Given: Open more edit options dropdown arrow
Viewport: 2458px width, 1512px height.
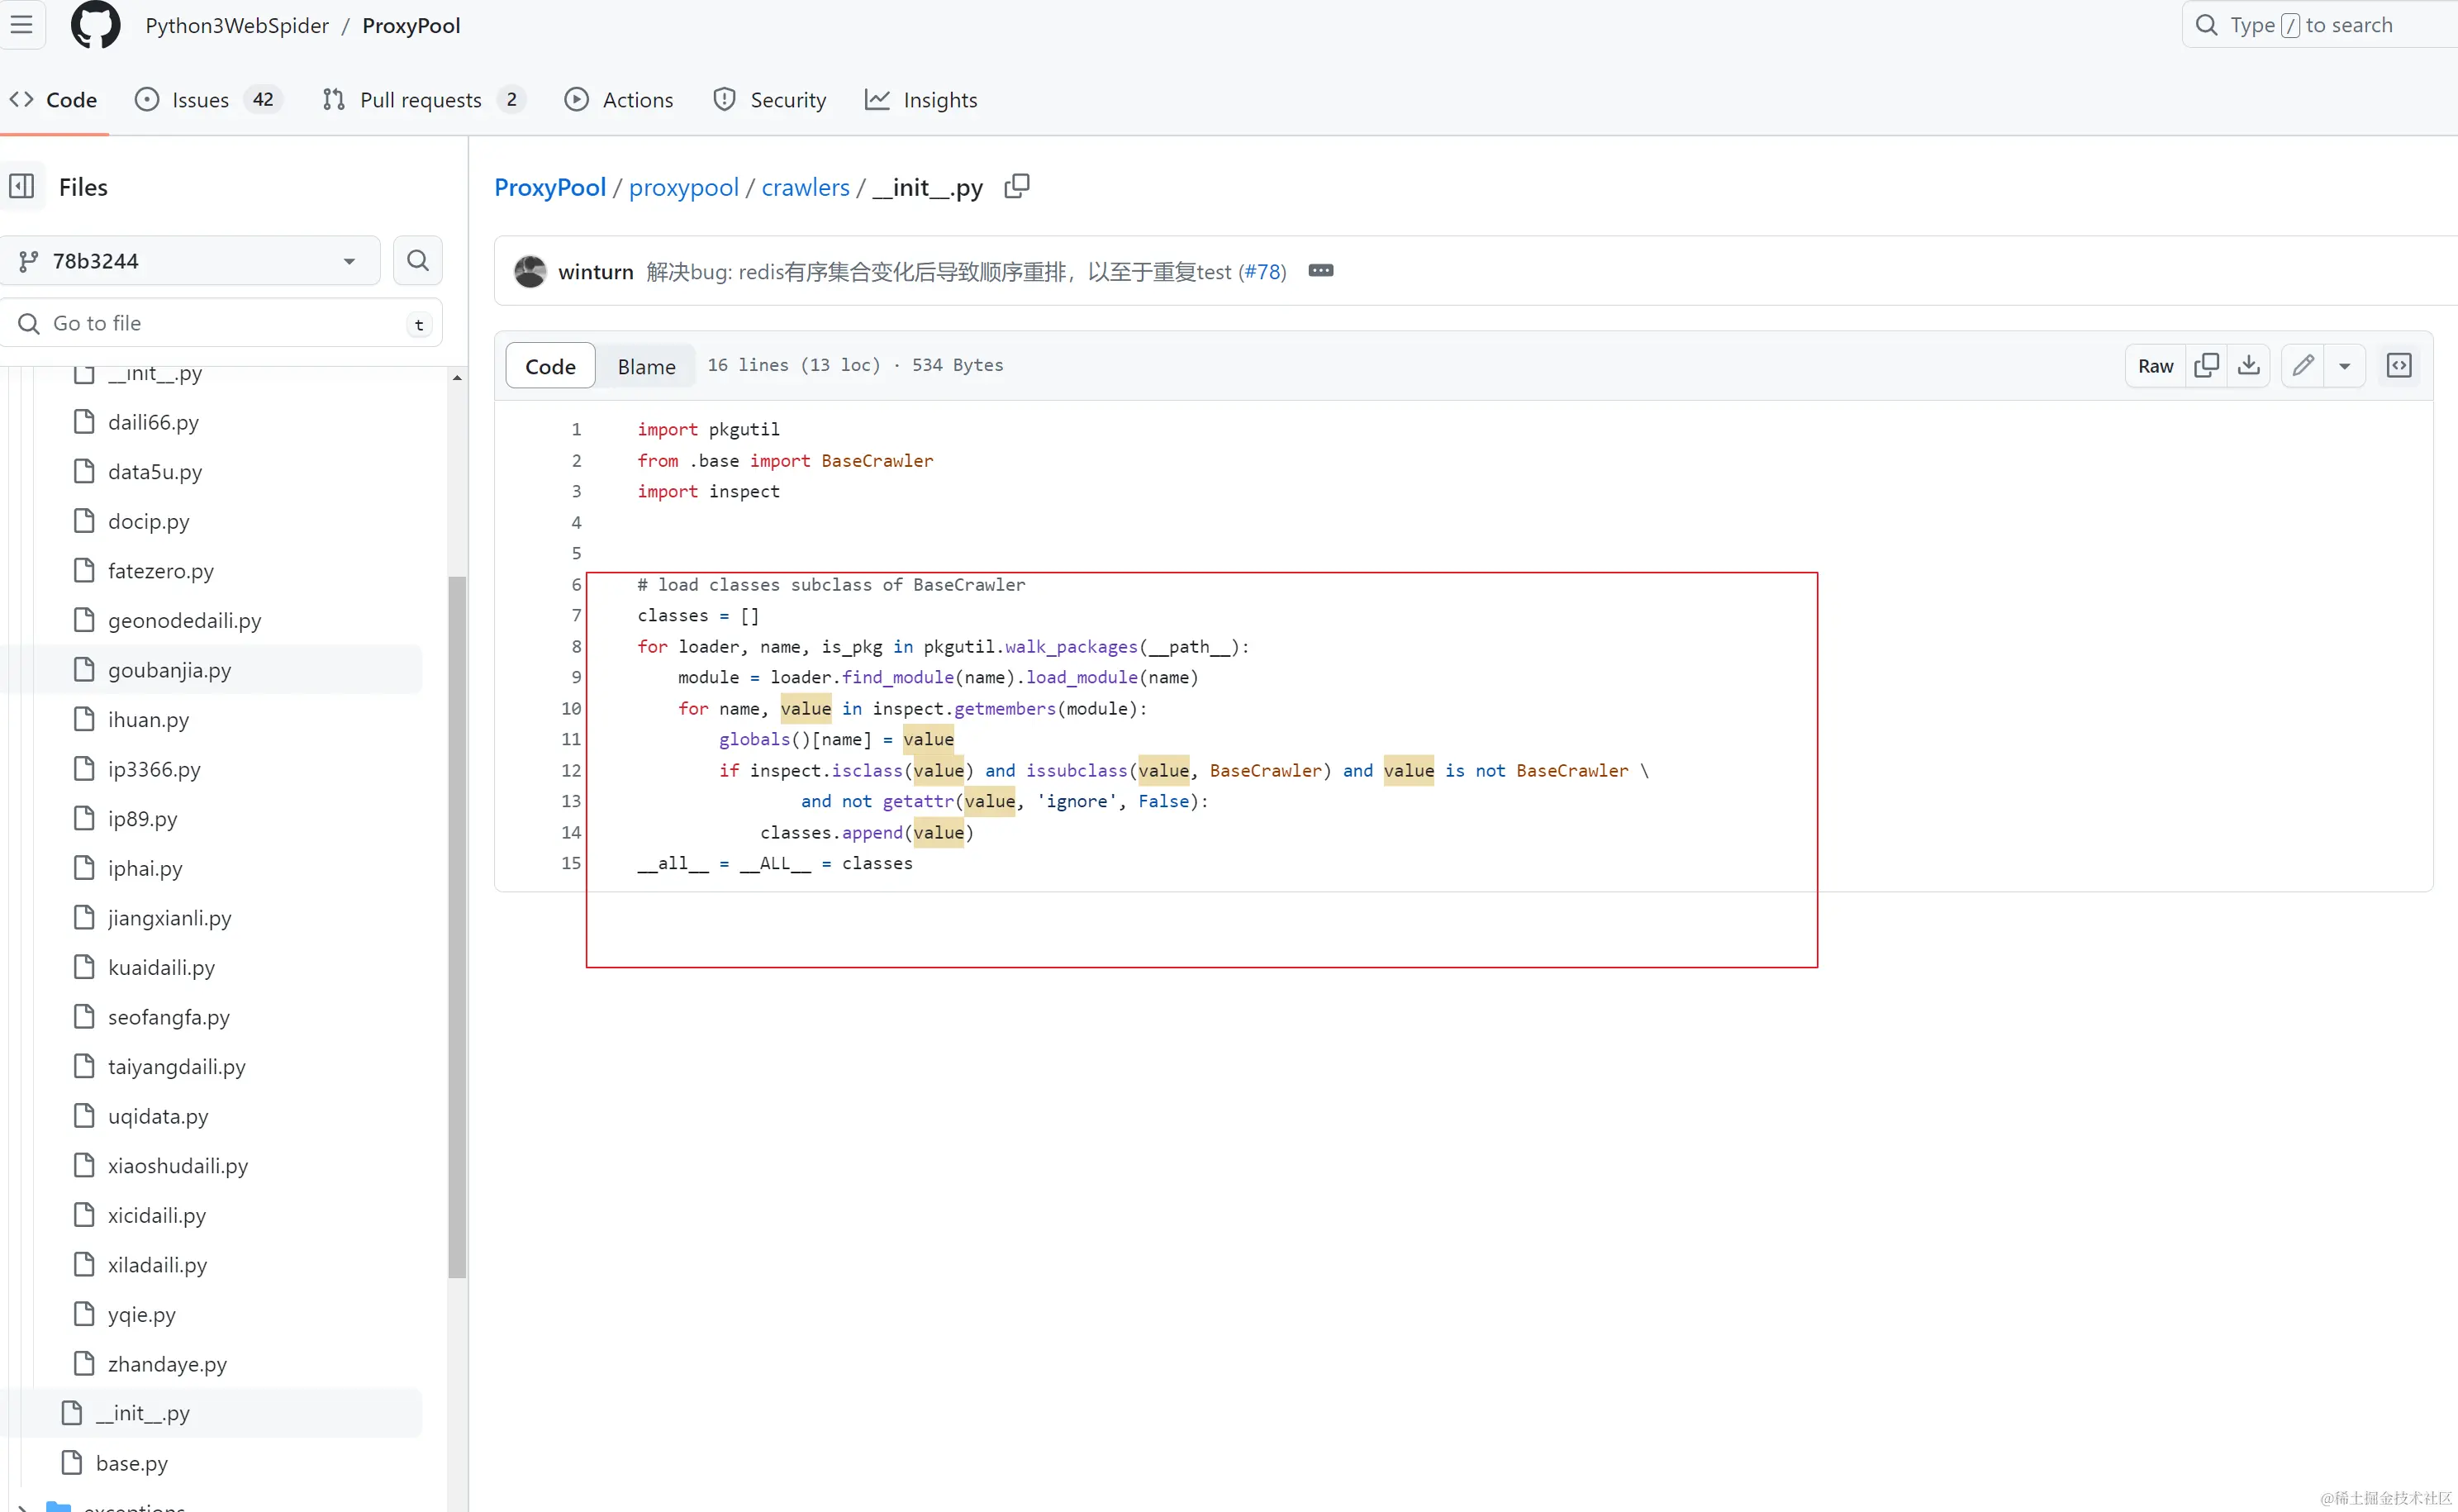Looking at the screenshot, I should [x=2344, y=366].
